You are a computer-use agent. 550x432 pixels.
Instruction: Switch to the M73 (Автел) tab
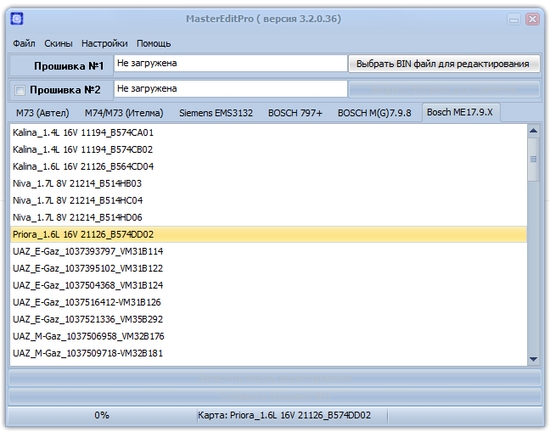pos(42,113)
